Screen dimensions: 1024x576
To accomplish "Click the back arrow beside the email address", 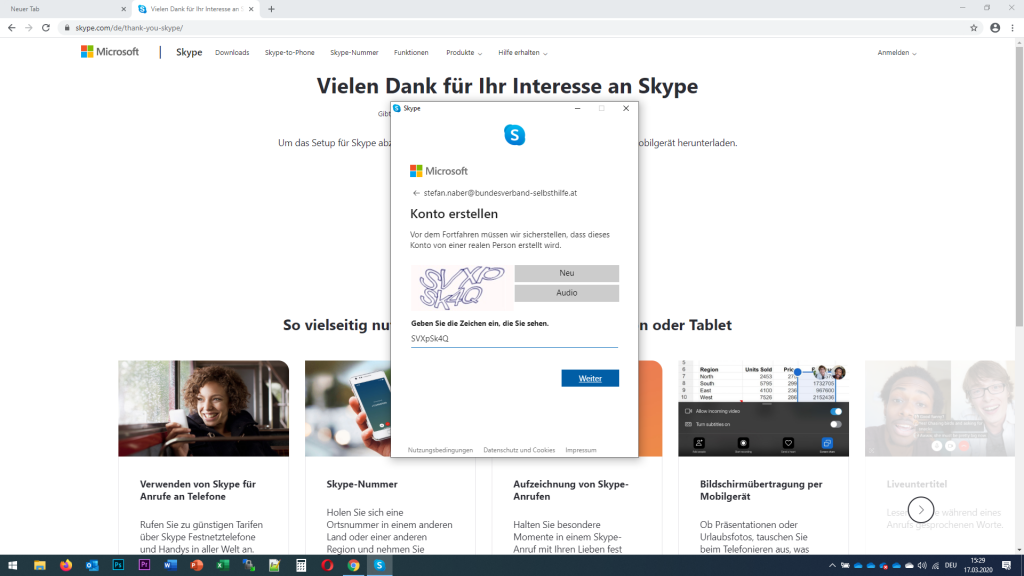I will coord(416,193).
